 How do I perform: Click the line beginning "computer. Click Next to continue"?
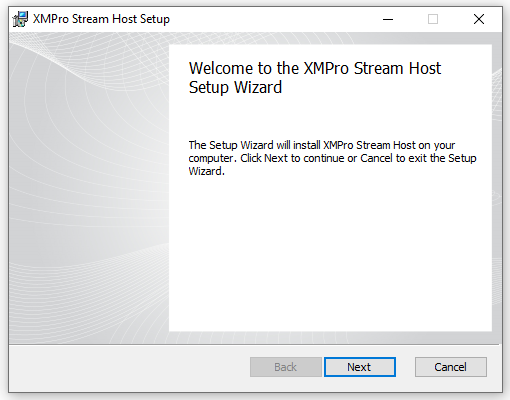[x=332, y=158]
